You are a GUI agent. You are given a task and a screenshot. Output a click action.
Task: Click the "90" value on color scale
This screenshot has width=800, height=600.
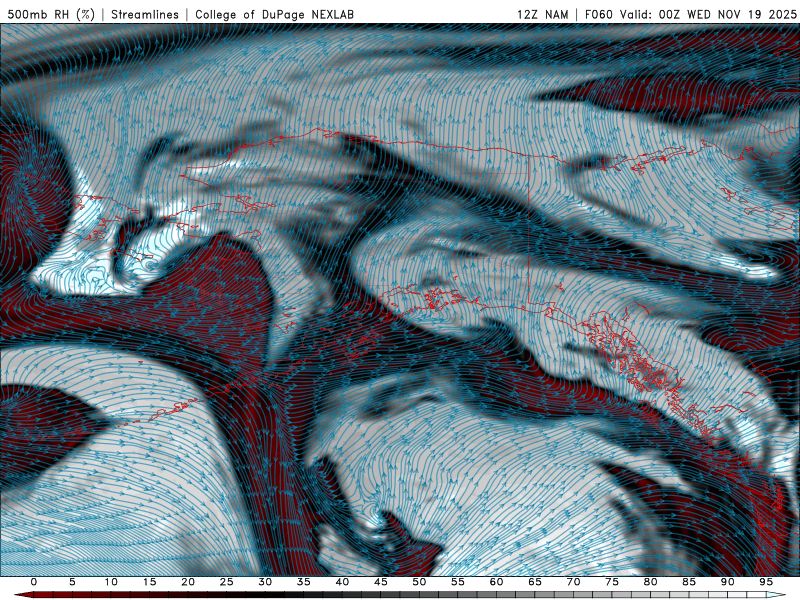(727, 582)
